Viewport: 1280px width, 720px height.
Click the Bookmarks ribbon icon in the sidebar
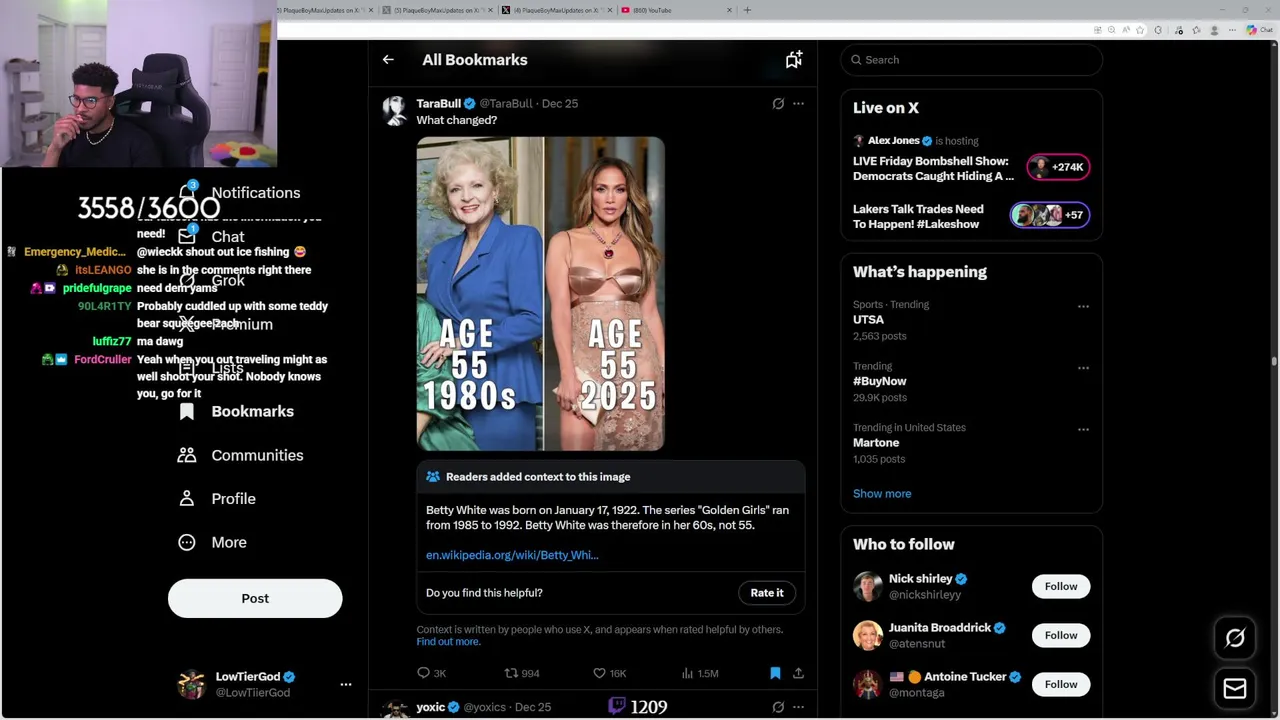coord(187,411)
